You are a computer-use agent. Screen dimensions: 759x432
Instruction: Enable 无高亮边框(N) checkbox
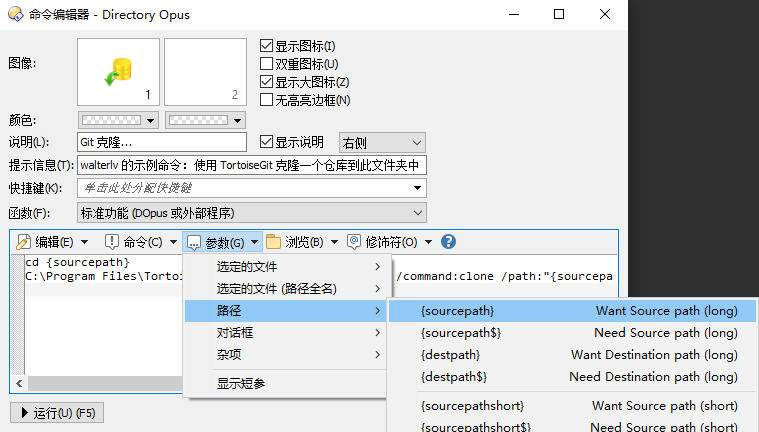[266, 100]
